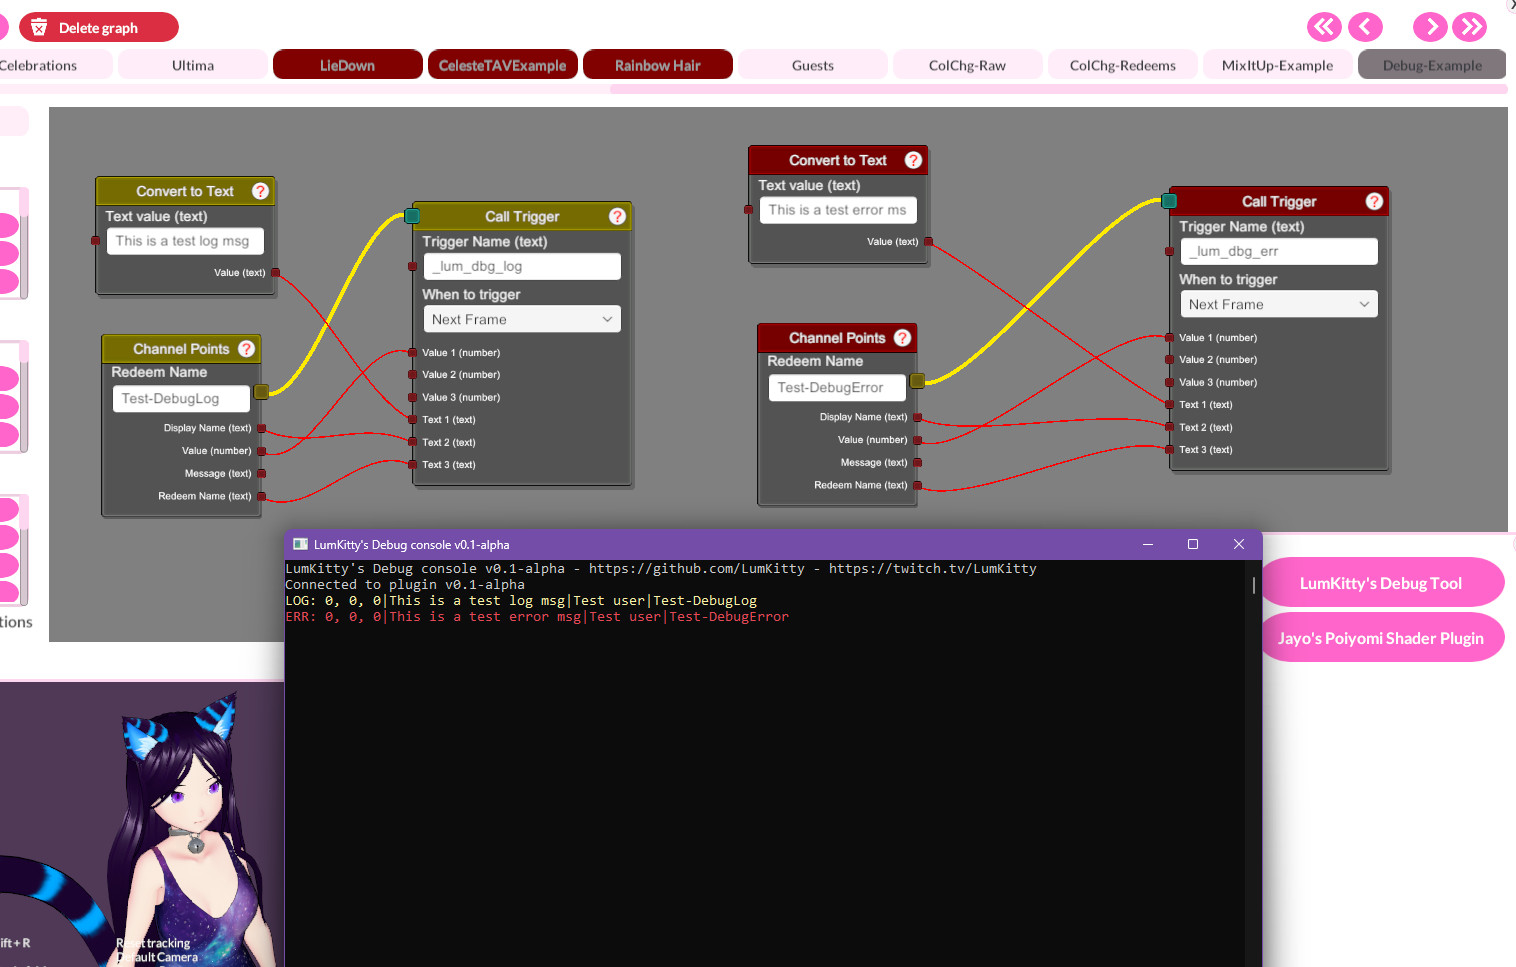The width and height of the screenshot is (1516, 967).
Task: Open When to trigger dropdown in _lum_dbg_log node
Action: 522,319
